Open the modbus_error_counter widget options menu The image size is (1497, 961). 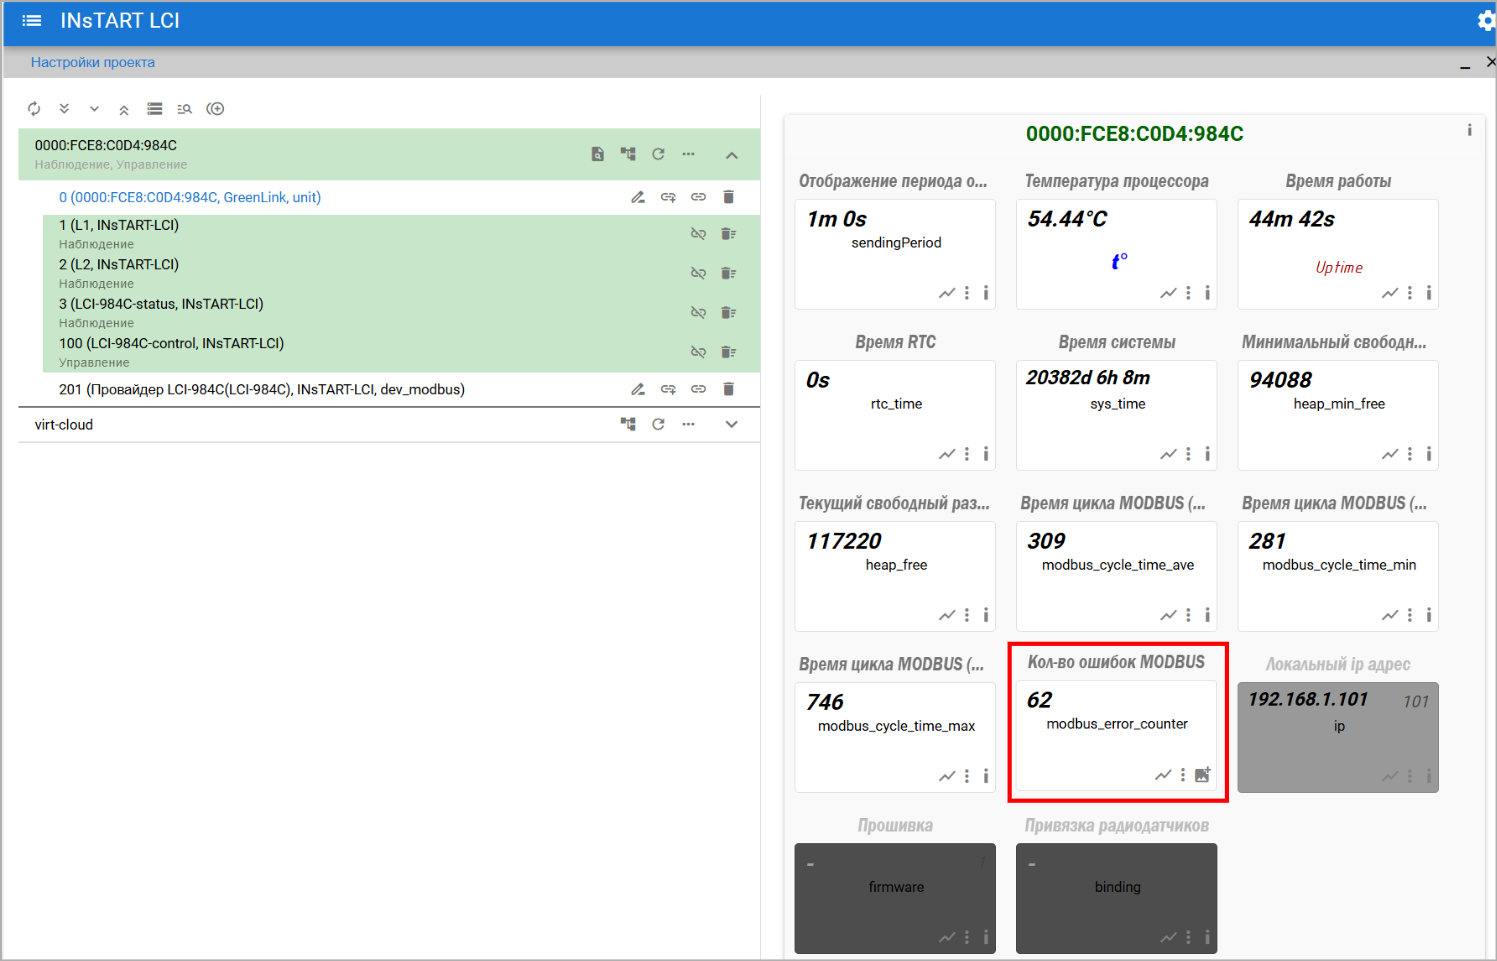pyautogui.click(x=1183, y=775)
